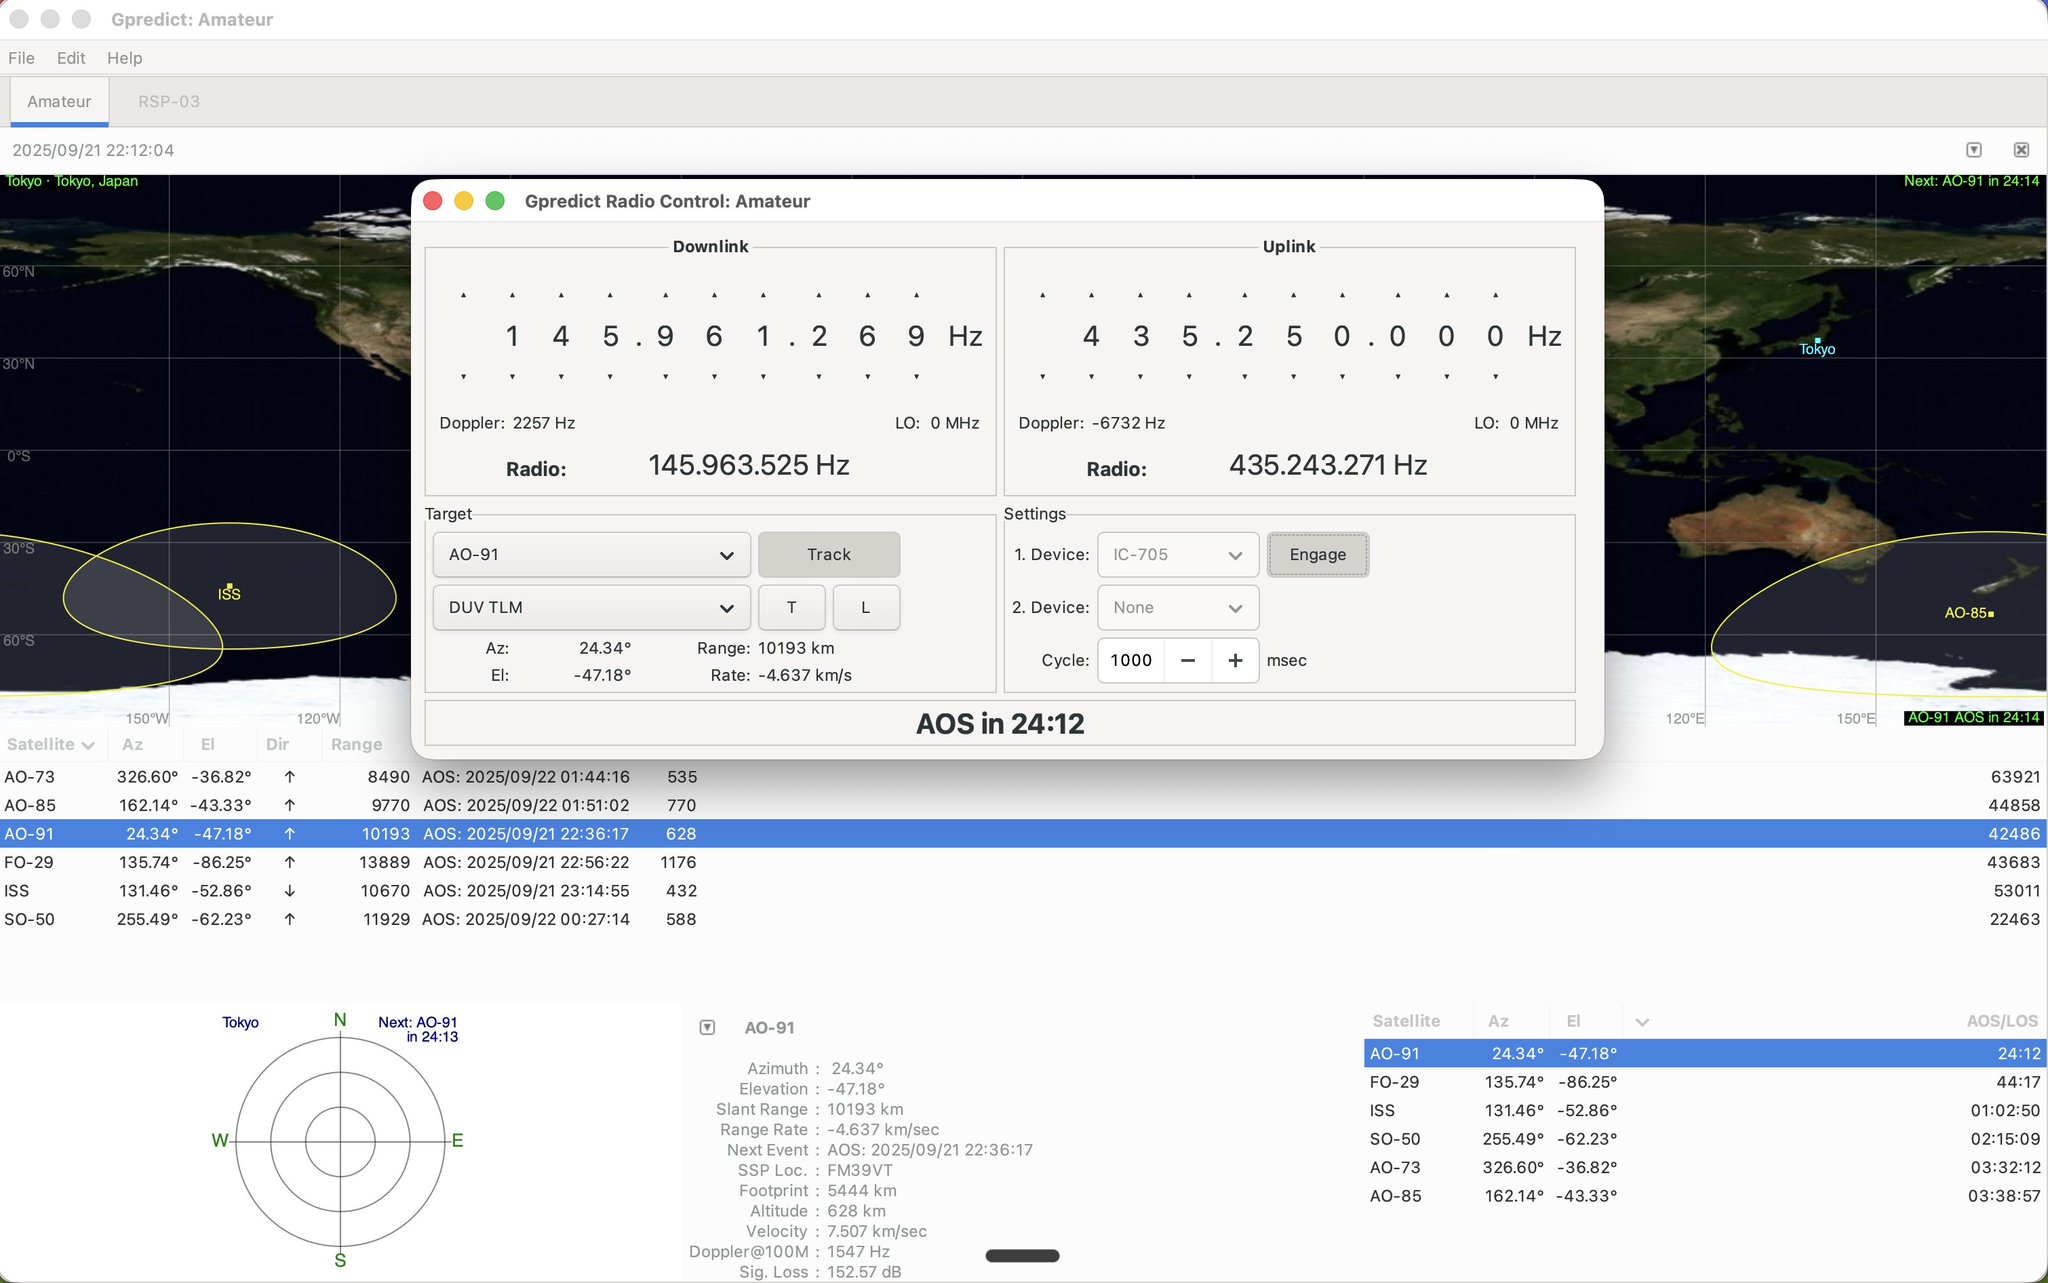Click minus to decrease cycle time
This screenshot has height=1283, width=2048.
click(x=1188, y=660)
